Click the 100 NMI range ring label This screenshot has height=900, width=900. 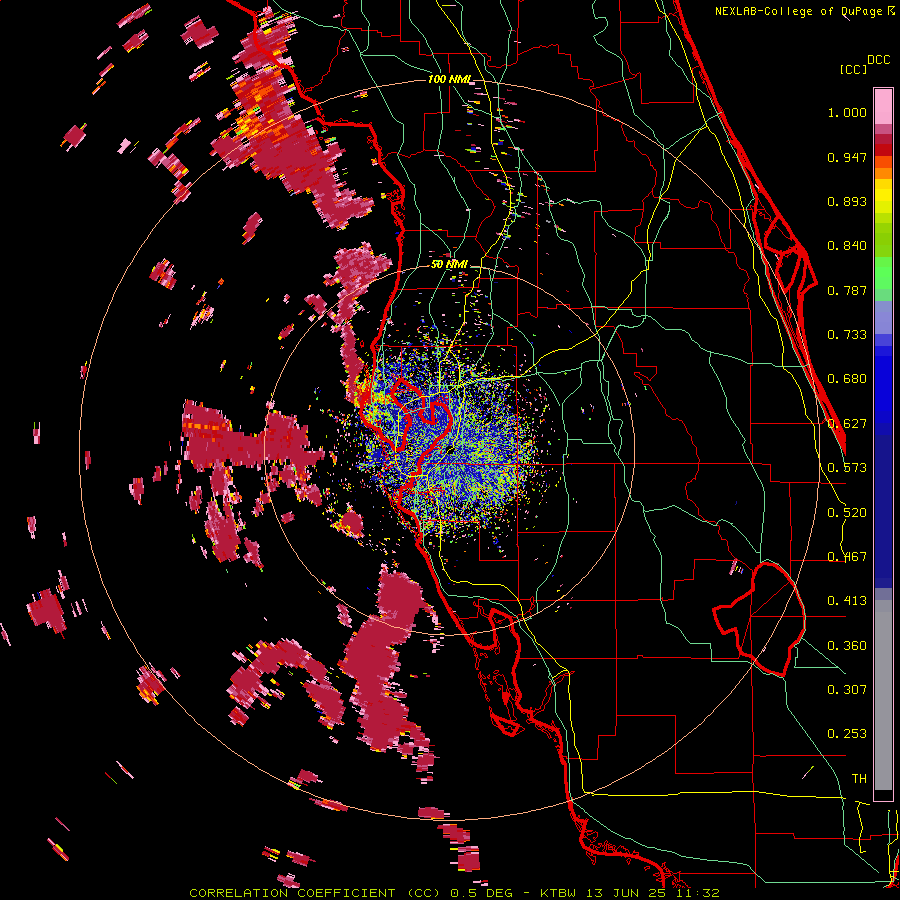tap(450, 79)
